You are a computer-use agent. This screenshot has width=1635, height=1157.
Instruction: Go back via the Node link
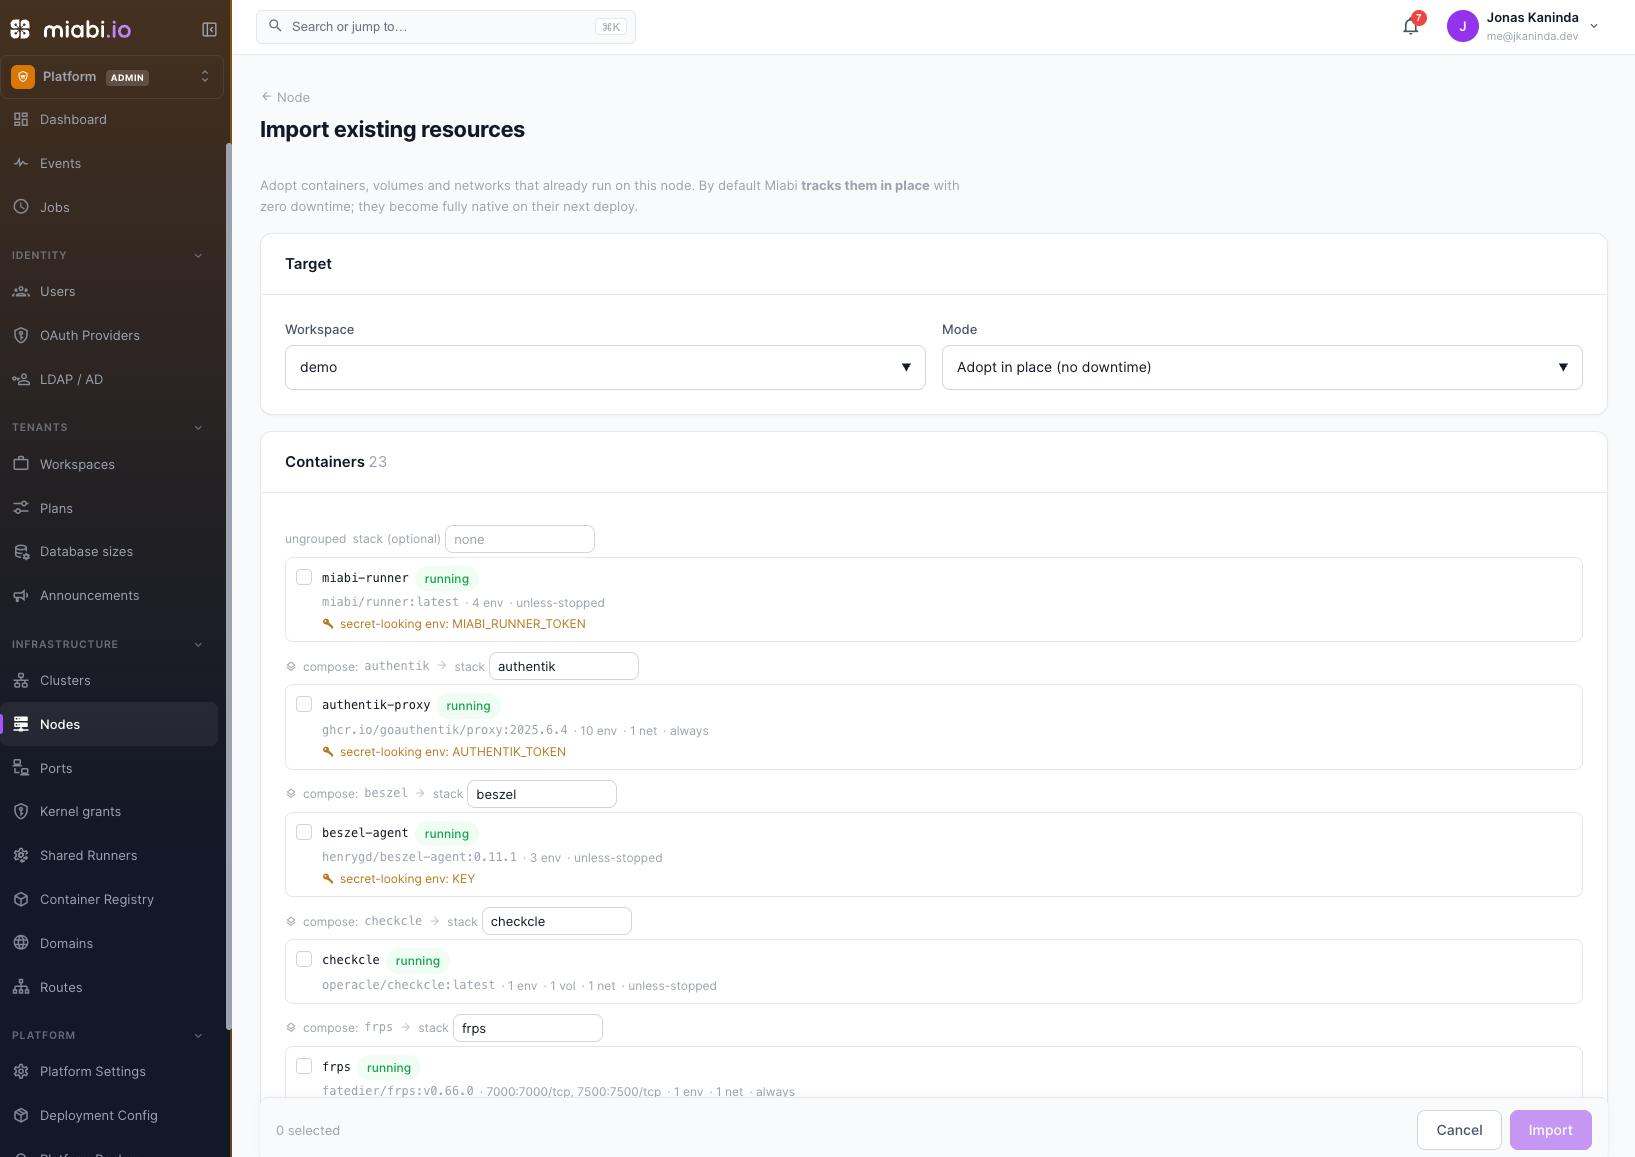point(285,97)
